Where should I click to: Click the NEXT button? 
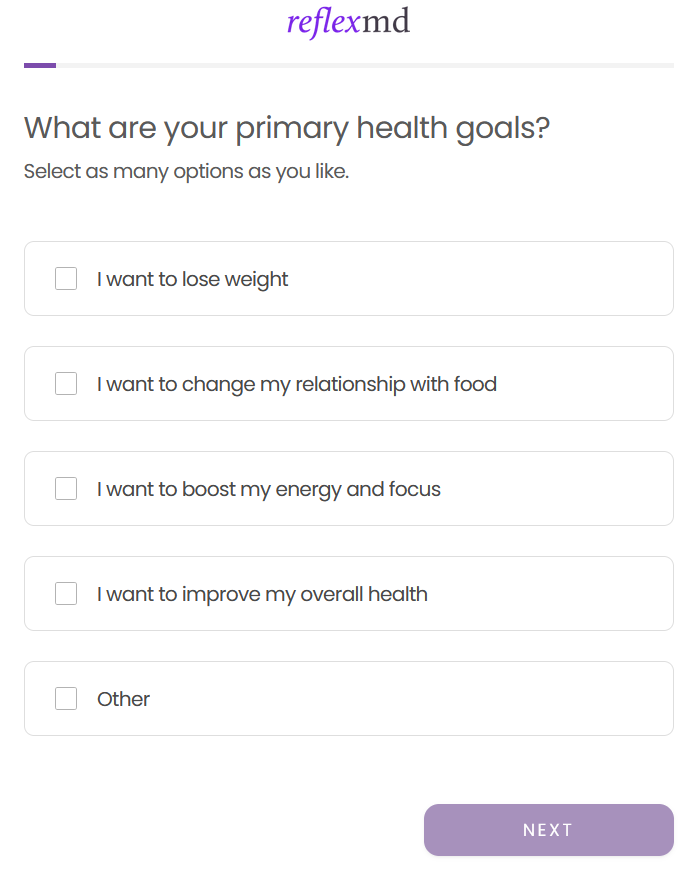(548, 830)
